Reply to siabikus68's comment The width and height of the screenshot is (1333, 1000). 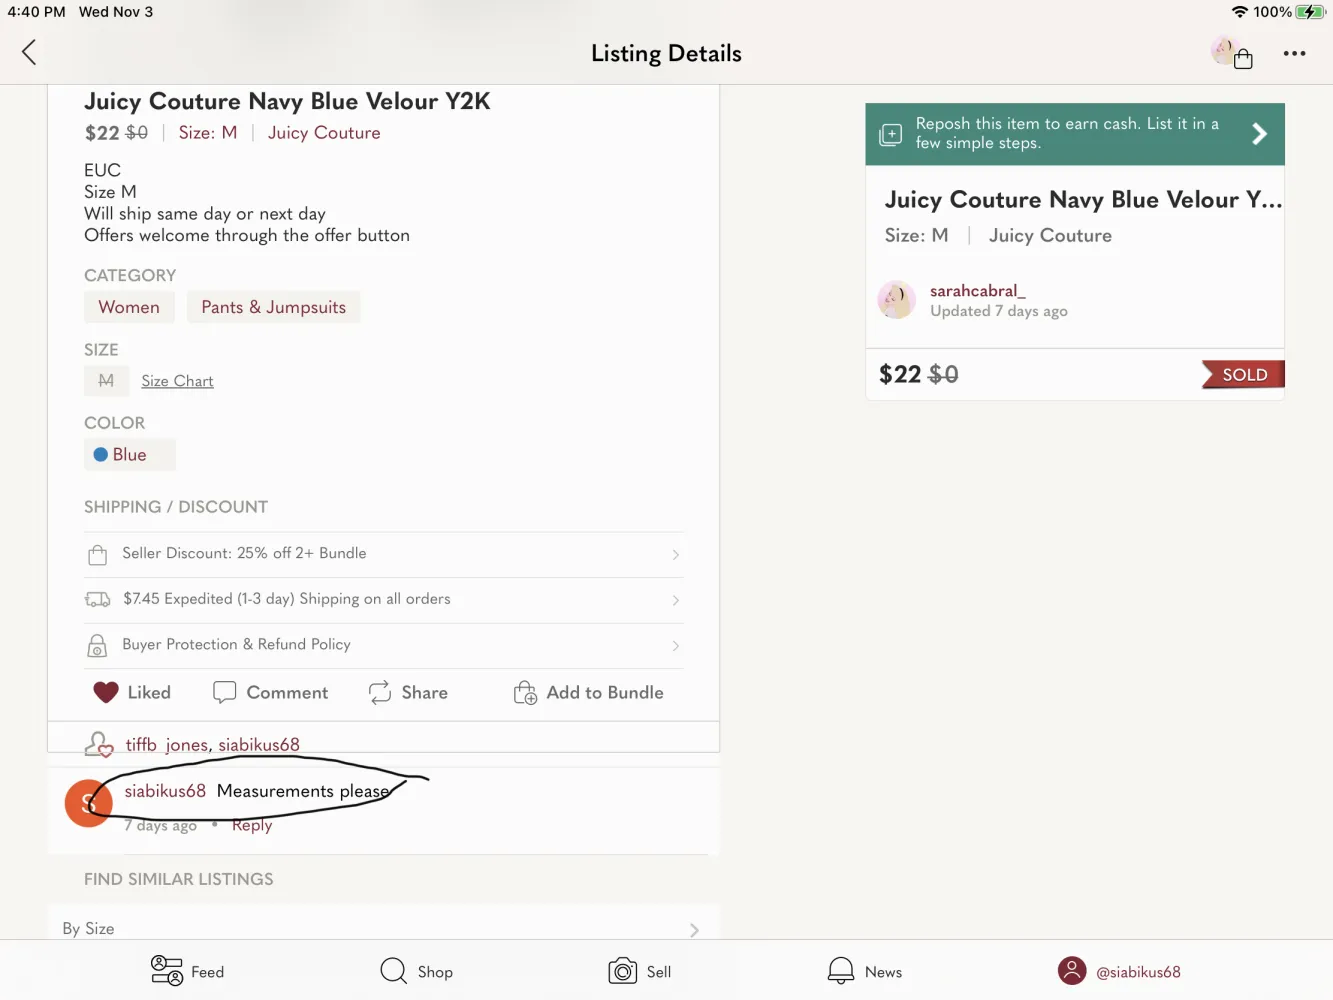click(x=252, y=825)
